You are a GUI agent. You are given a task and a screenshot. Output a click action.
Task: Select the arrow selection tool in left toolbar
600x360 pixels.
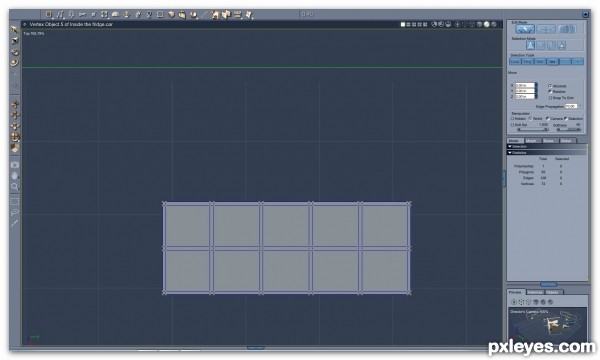point(15,29)
